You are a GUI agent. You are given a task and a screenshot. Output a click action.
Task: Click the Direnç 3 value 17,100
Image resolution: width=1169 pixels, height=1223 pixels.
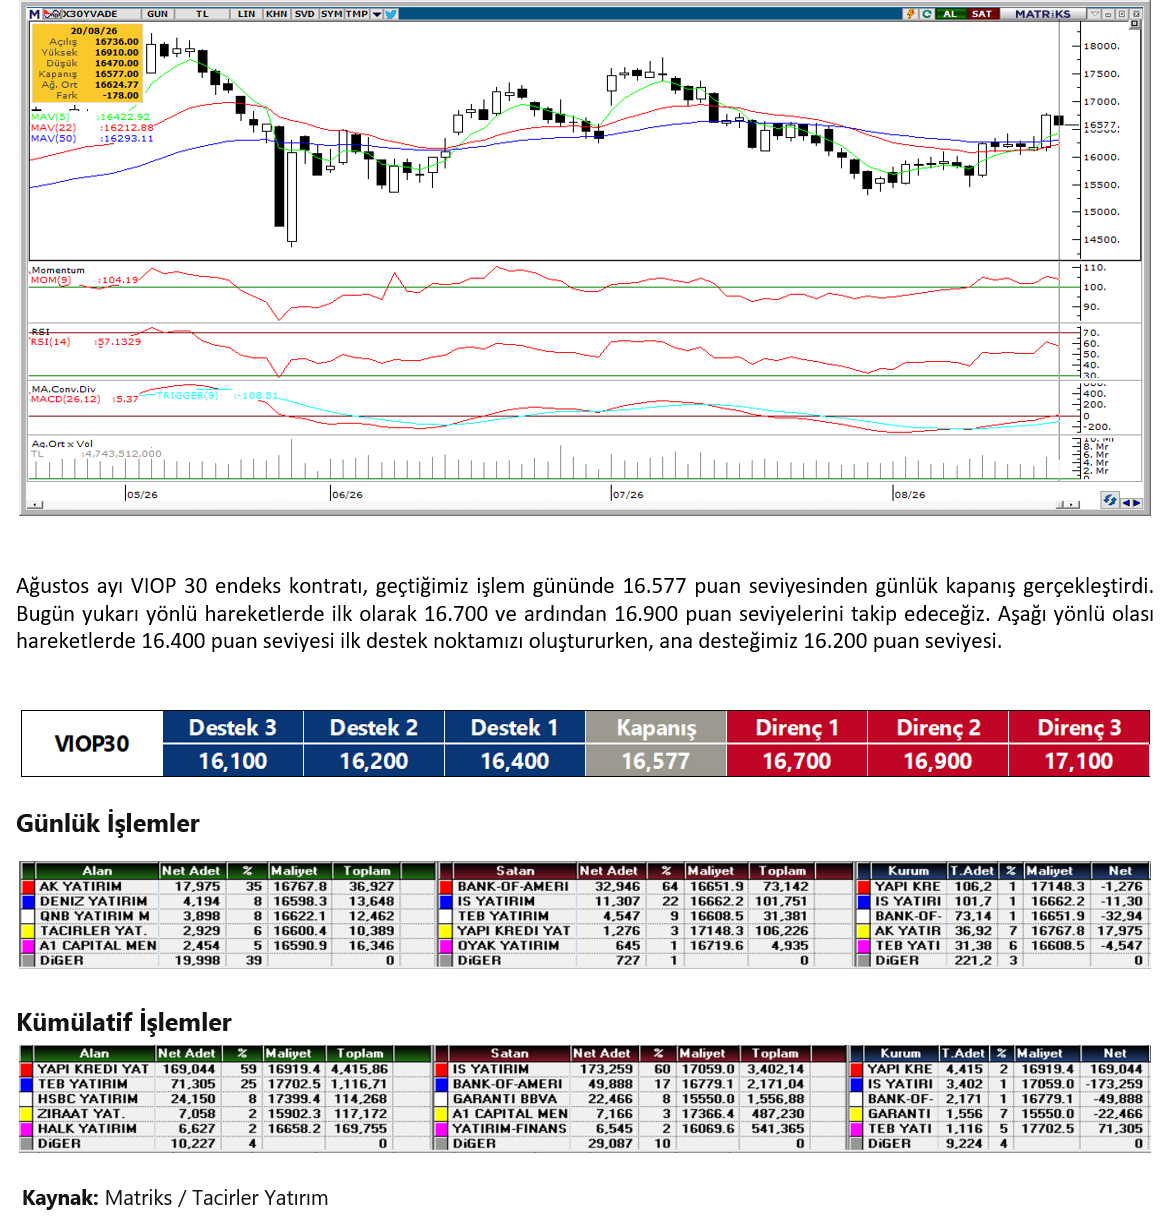(1079, 761)
